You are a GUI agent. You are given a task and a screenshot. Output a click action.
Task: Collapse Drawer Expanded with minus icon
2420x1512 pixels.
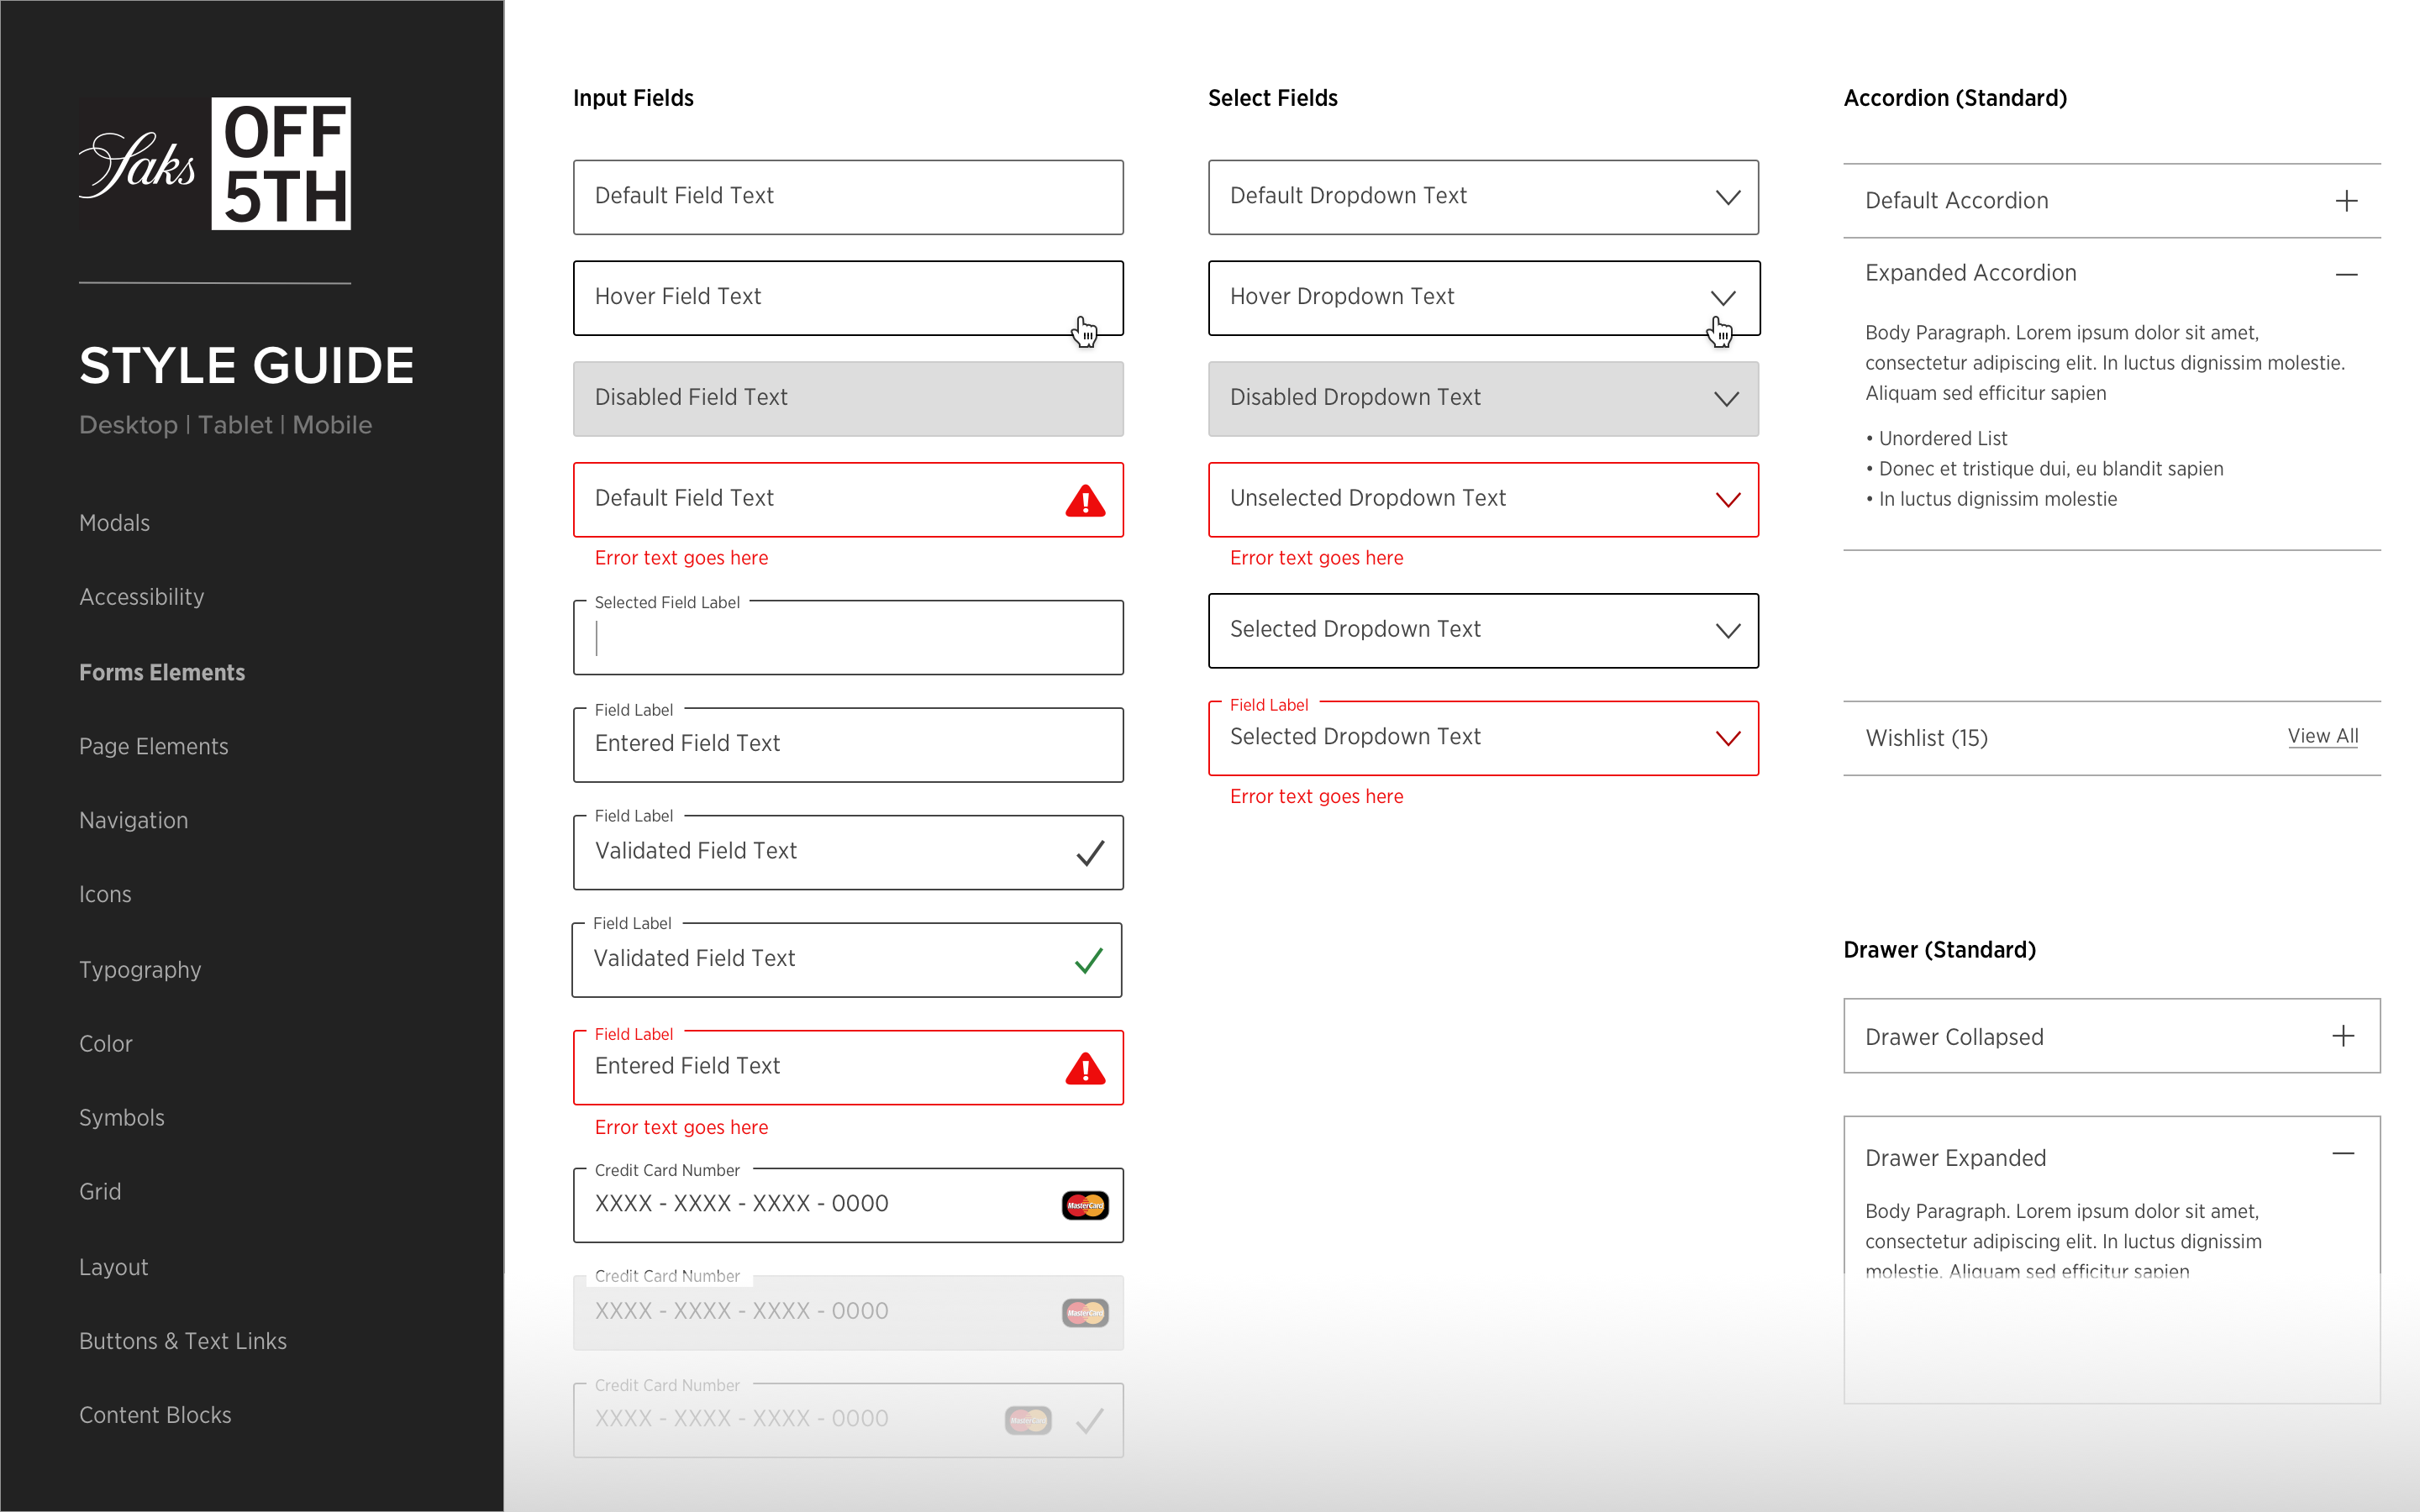pos(2343,1153)
